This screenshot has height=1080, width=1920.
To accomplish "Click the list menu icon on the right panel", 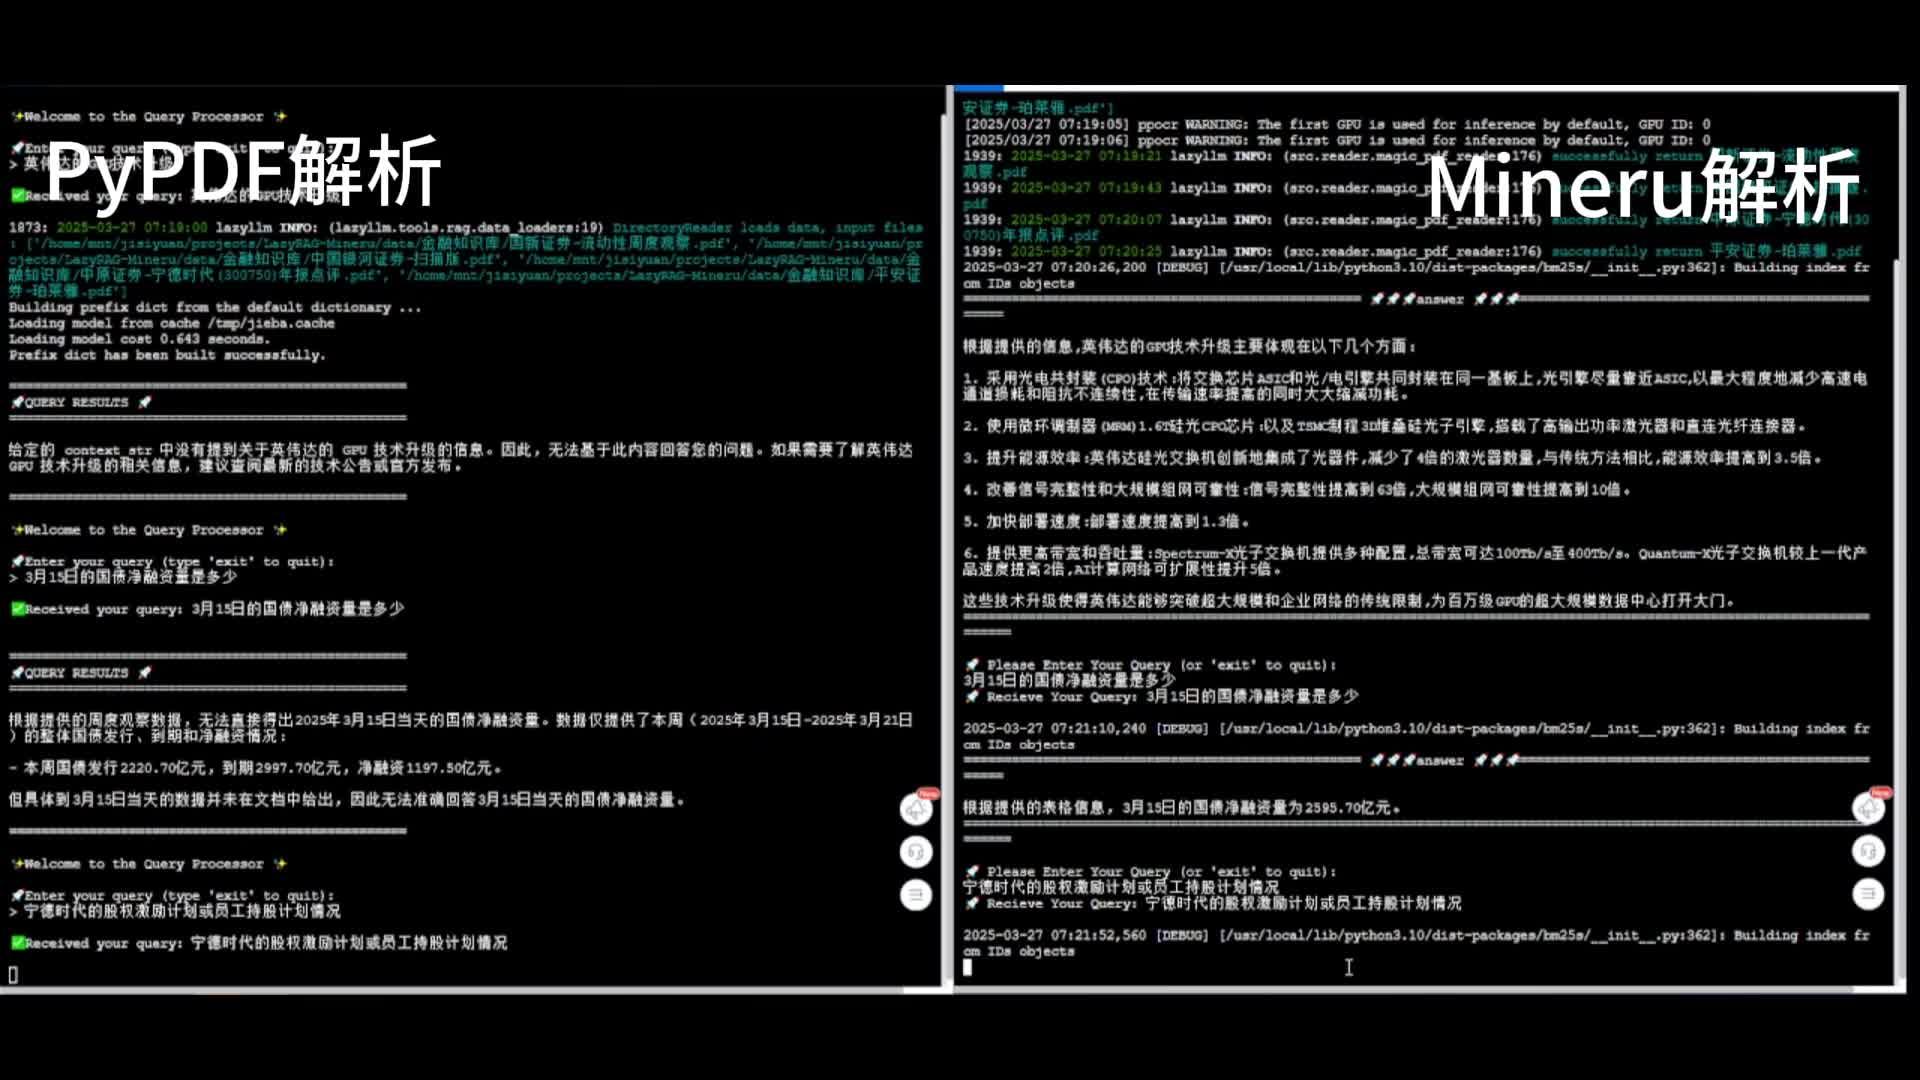I will [1869, 893].
